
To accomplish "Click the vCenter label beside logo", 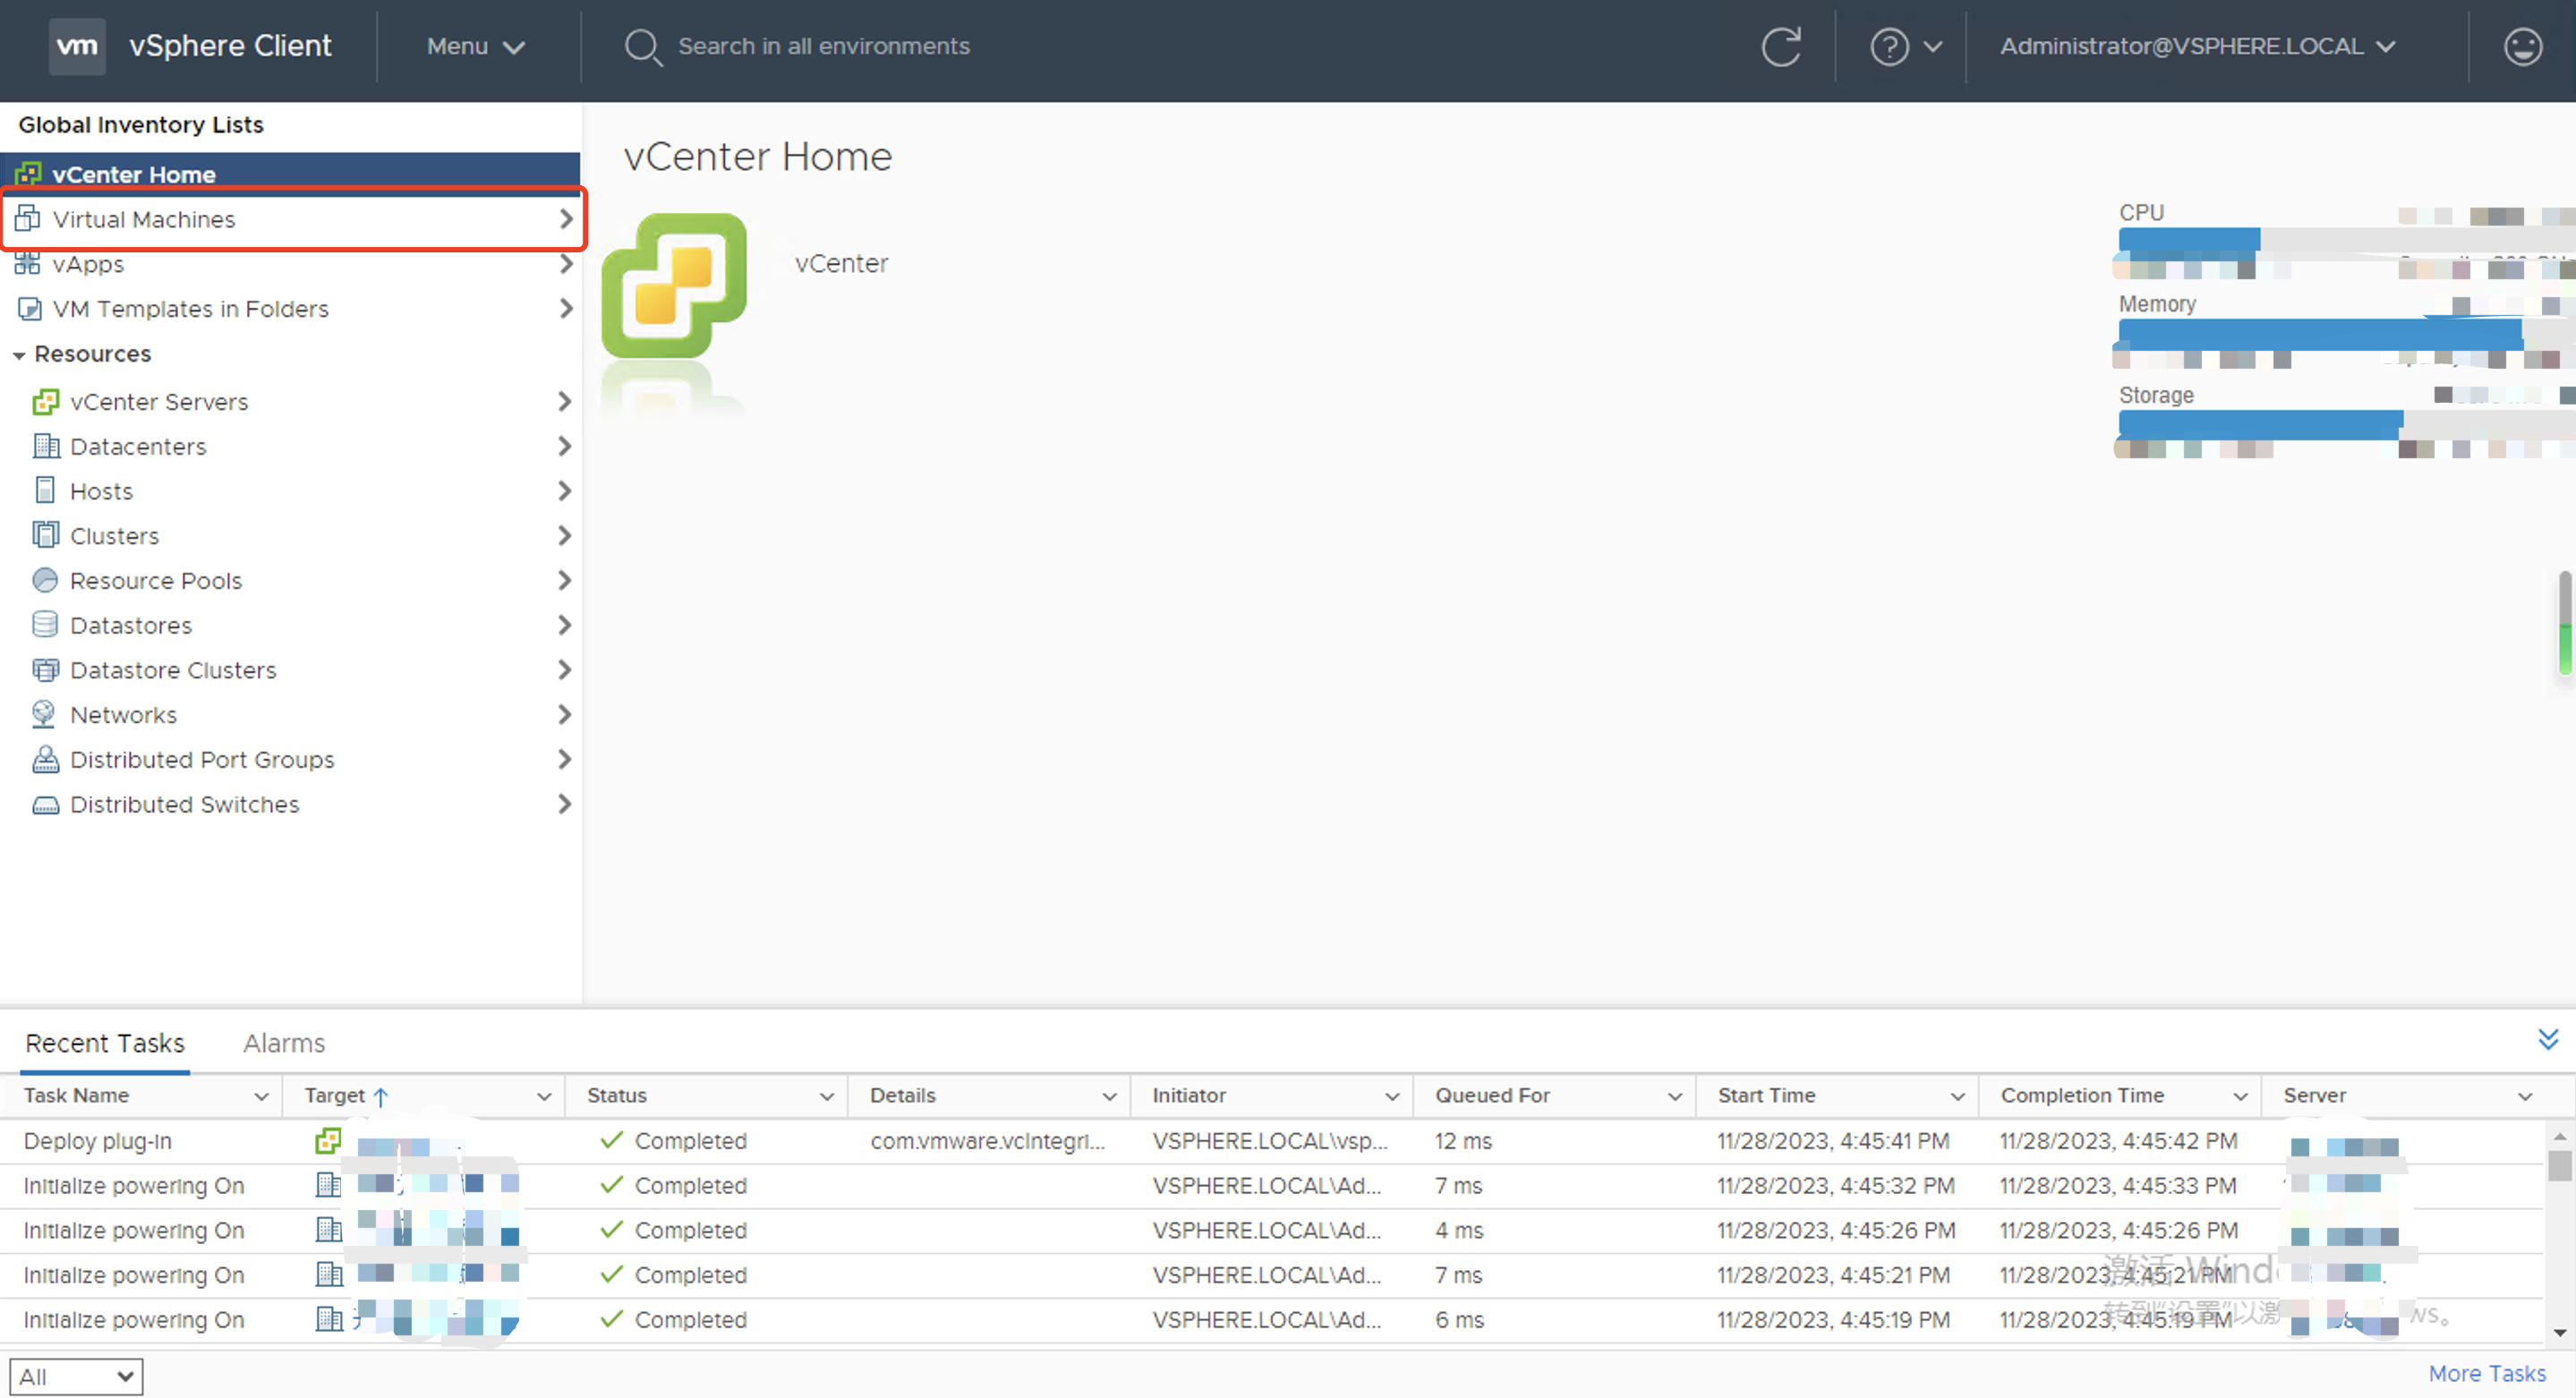I will (x=841, y=263).
